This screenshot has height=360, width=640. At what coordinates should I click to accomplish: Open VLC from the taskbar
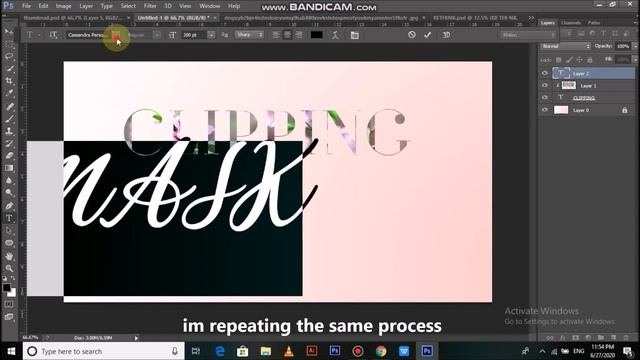289,351
